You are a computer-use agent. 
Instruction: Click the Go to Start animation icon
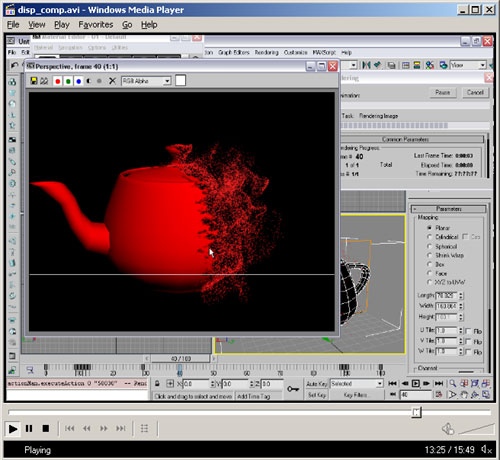392,384
